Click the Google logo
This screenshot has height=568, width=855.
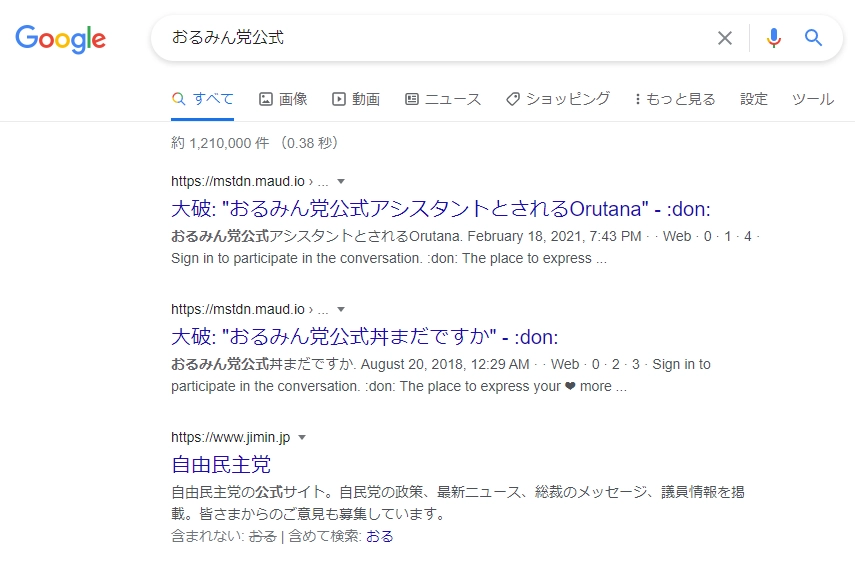(x=60, y=38)
